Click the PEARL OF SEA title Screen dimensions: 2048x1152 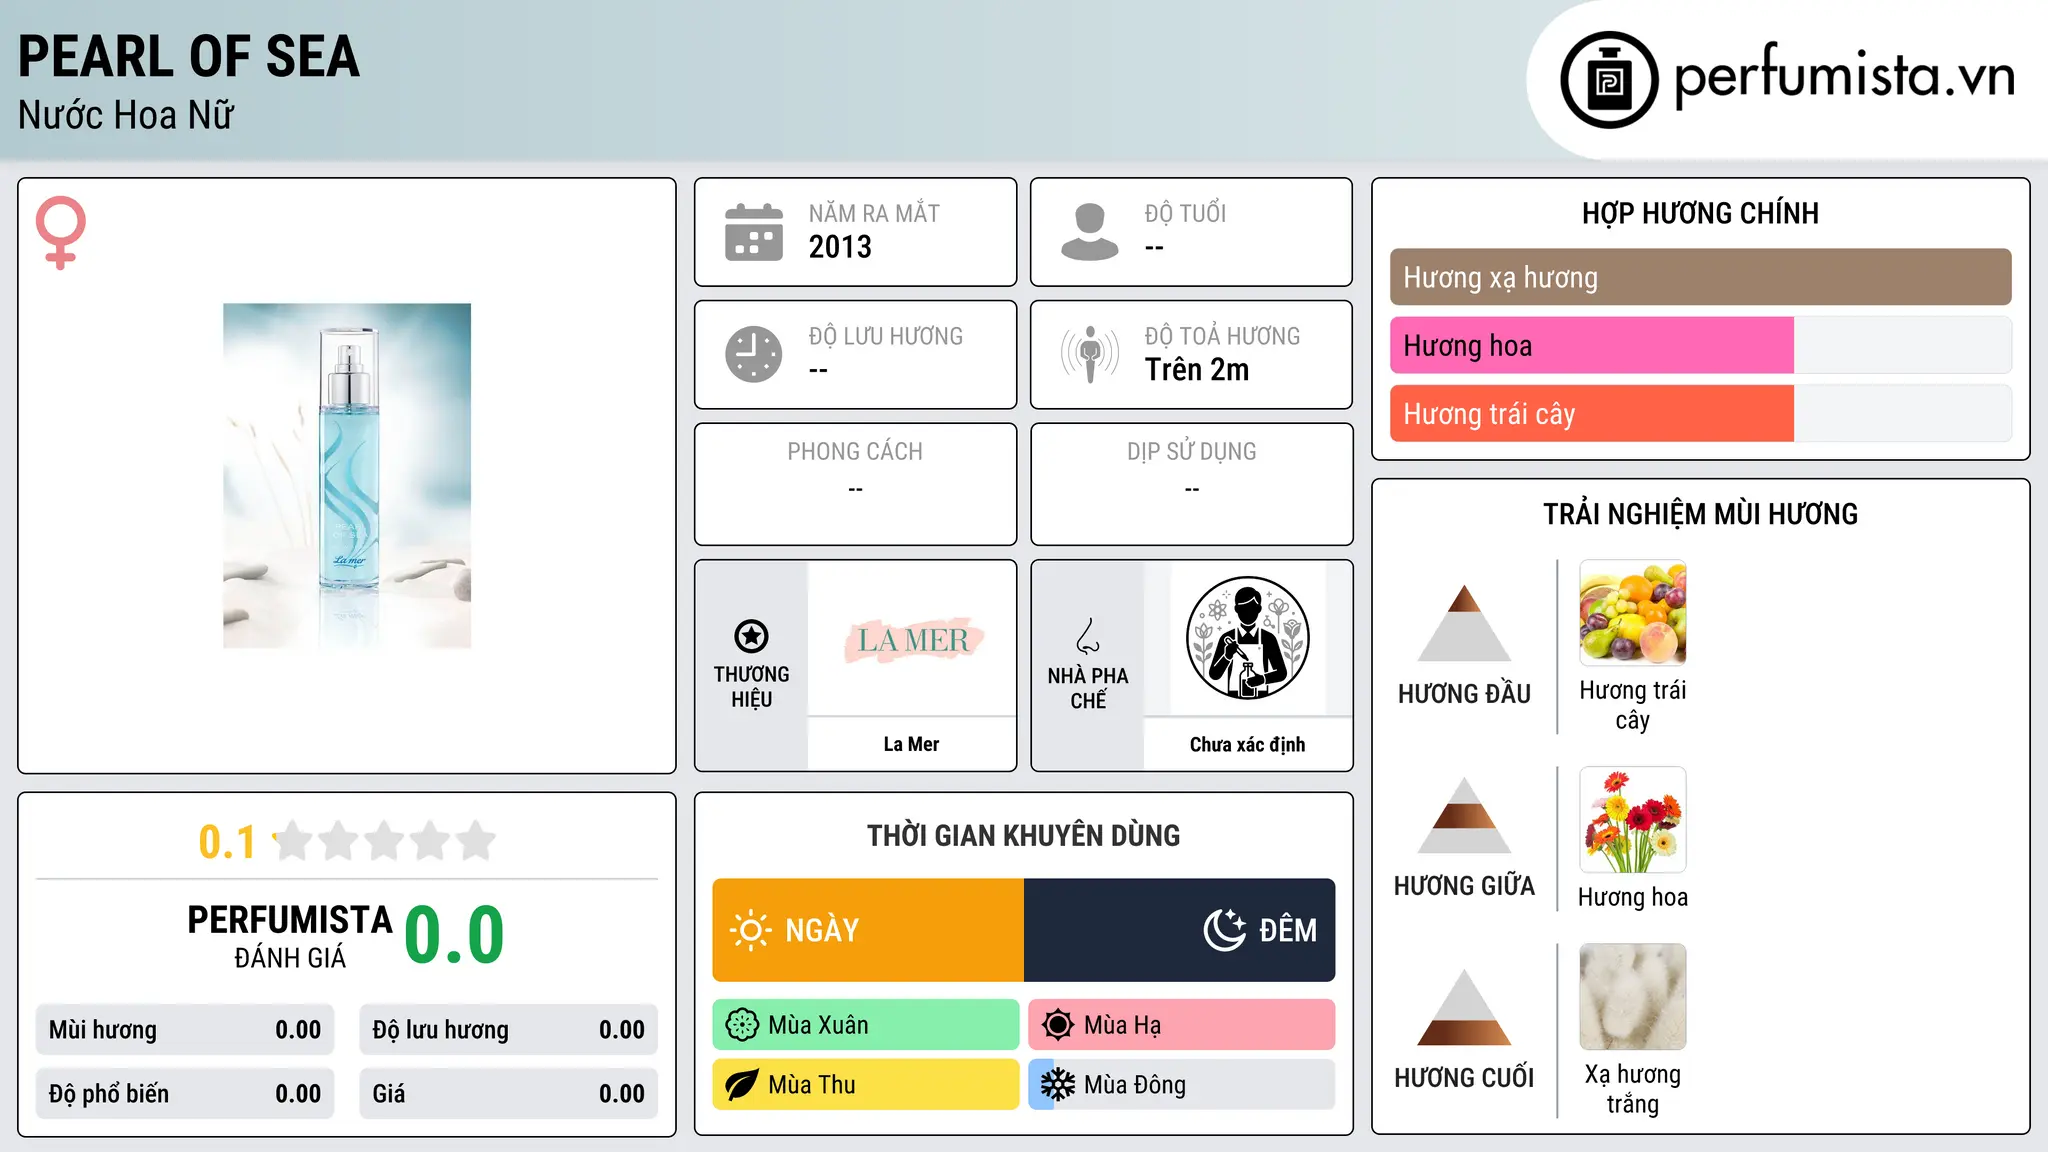pos(189,56)
